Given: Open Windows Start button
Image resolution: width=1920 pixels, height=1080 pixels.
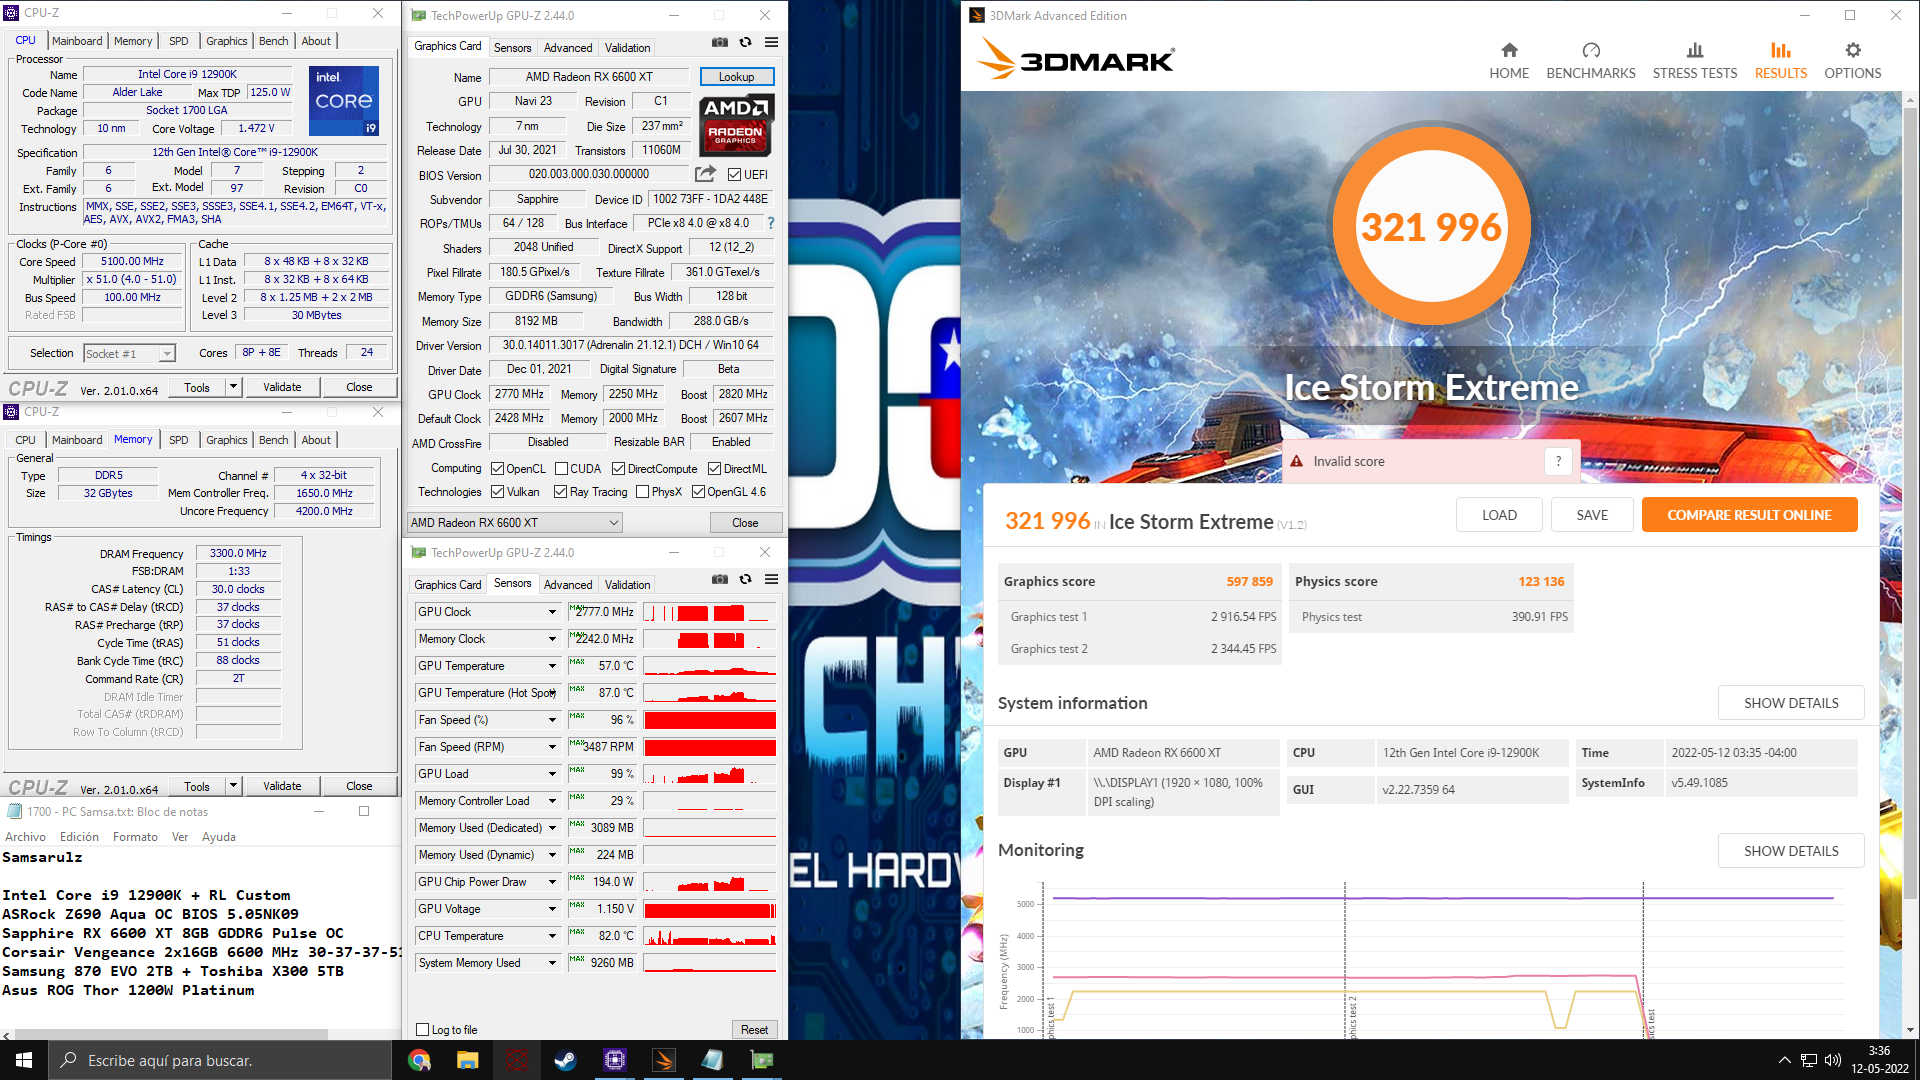Looking at the screenshot, I should pyautogui.click(x=24, y=1060).
